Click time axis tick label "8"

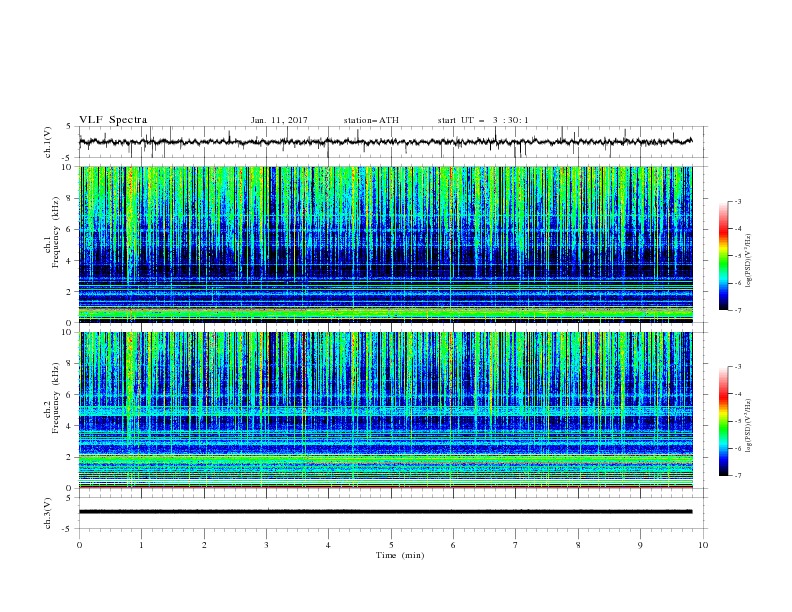click(578, 545)
